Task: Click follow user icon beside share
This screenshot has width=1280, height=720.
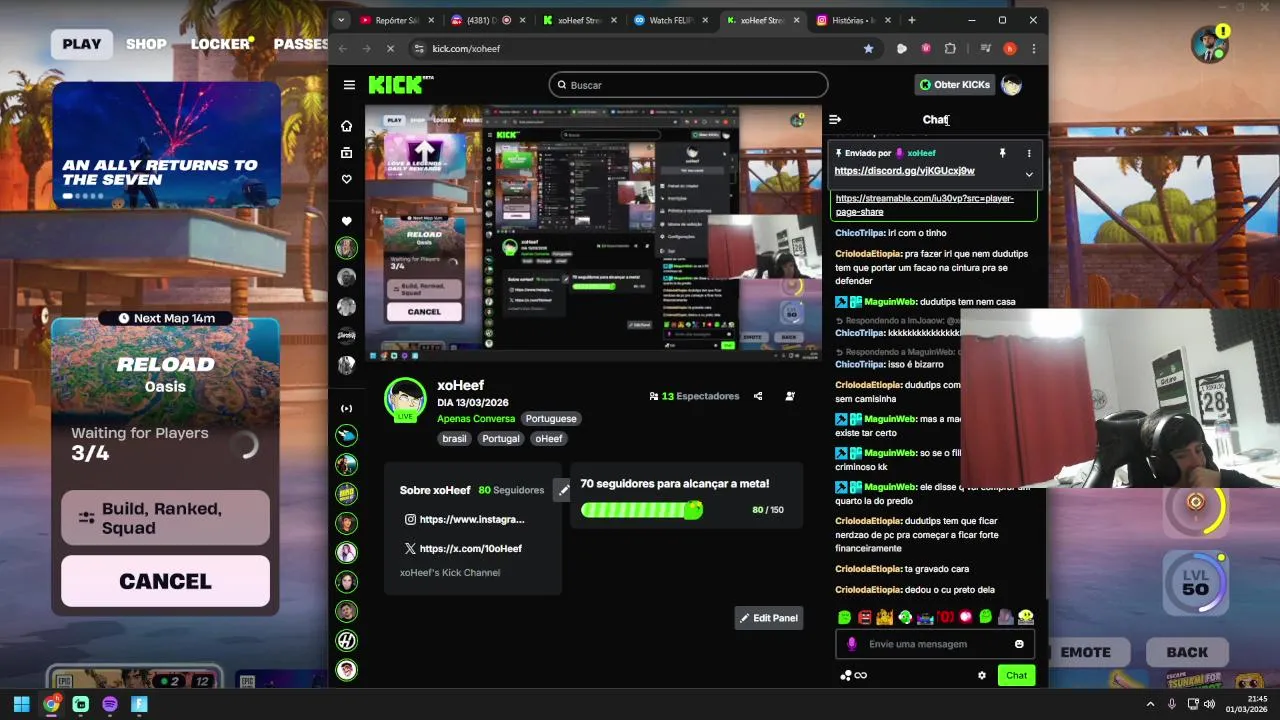Action: pos(790,396)
